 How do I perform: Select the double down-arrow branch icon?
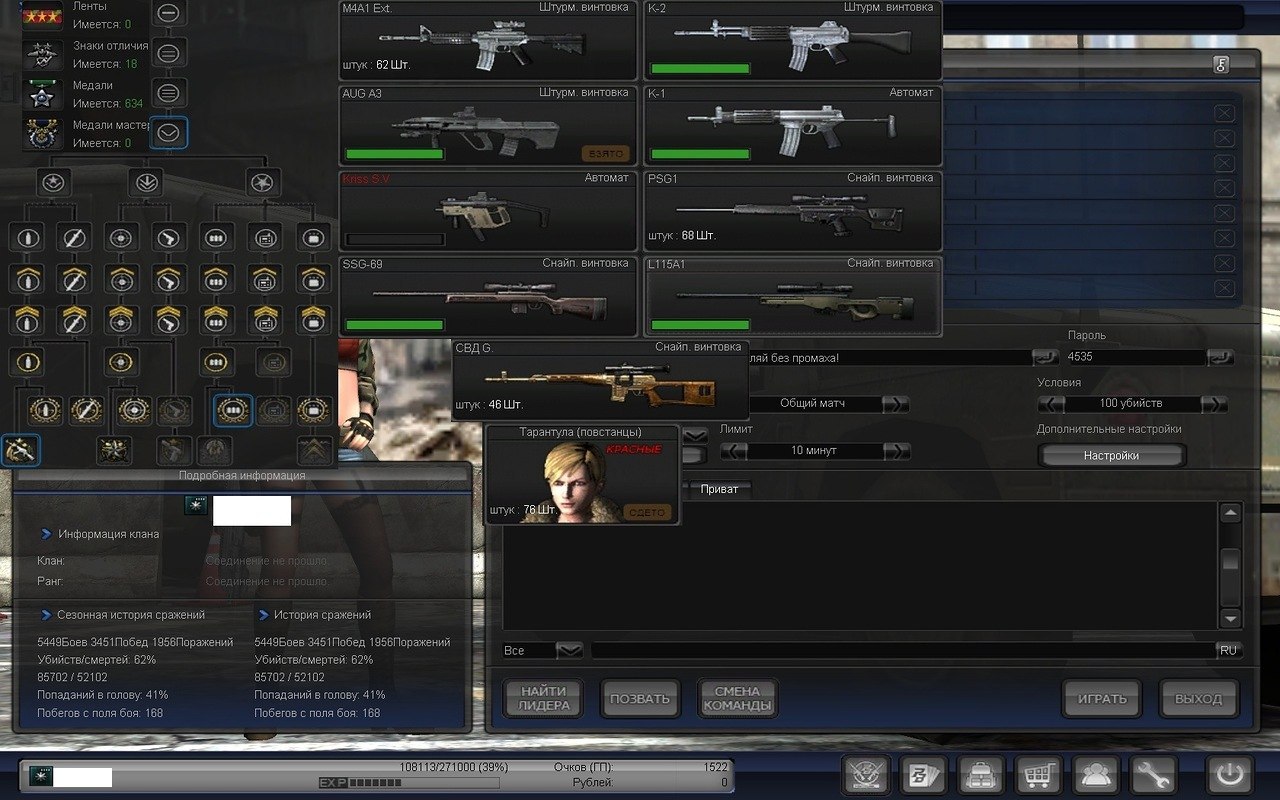tap(147, 182)
